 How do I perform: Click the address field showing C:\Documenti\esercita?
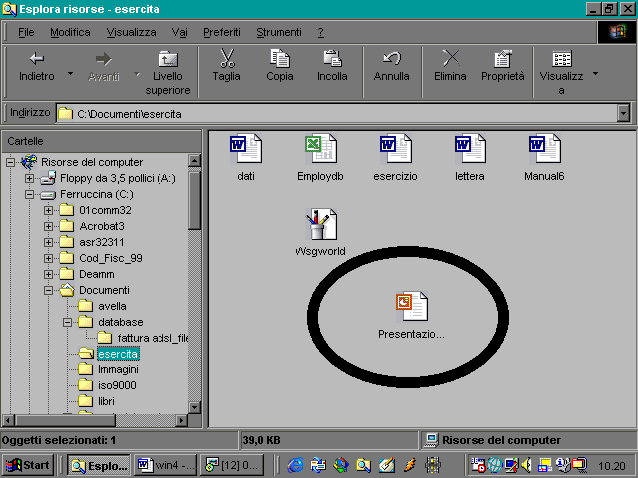point(336,113)
